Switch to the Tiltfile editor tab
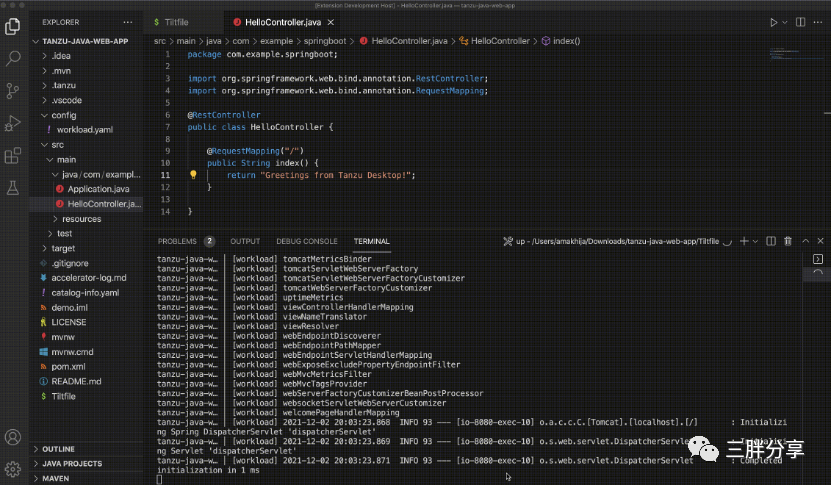Viewport: 832px width, 486px height. (x=176, y=22)
